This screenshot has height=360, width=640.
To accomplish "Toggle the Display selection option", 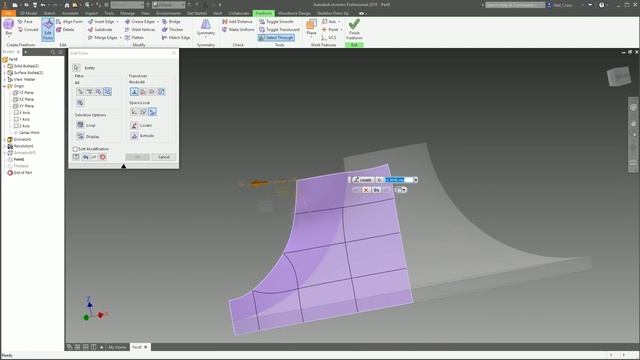I will (x=88, y=136).
